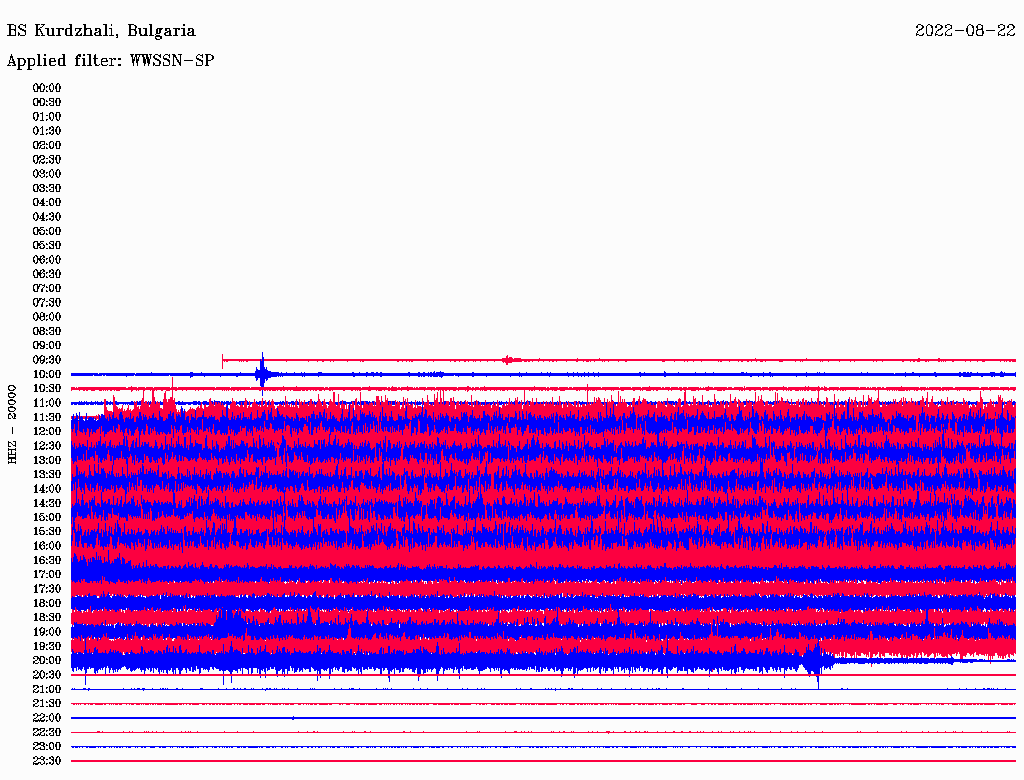
Task: Select the 00:00 time label
Action: point(47,88)
